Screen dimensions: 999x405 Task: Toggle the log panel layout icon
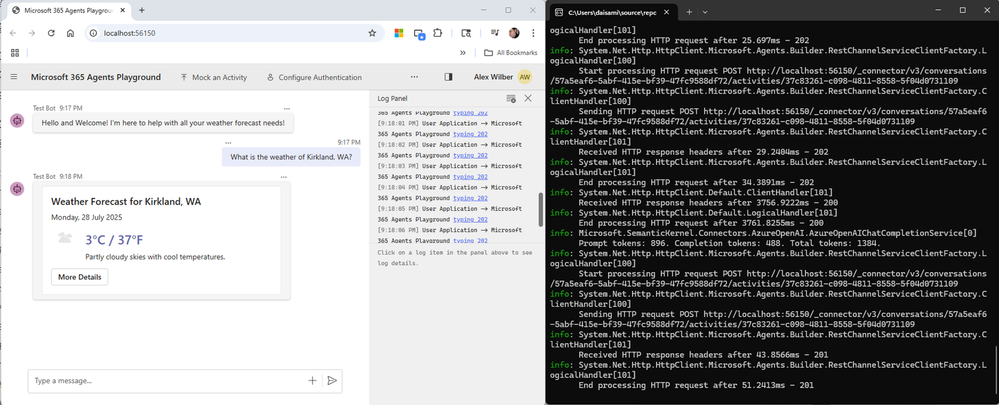(449, 77)
